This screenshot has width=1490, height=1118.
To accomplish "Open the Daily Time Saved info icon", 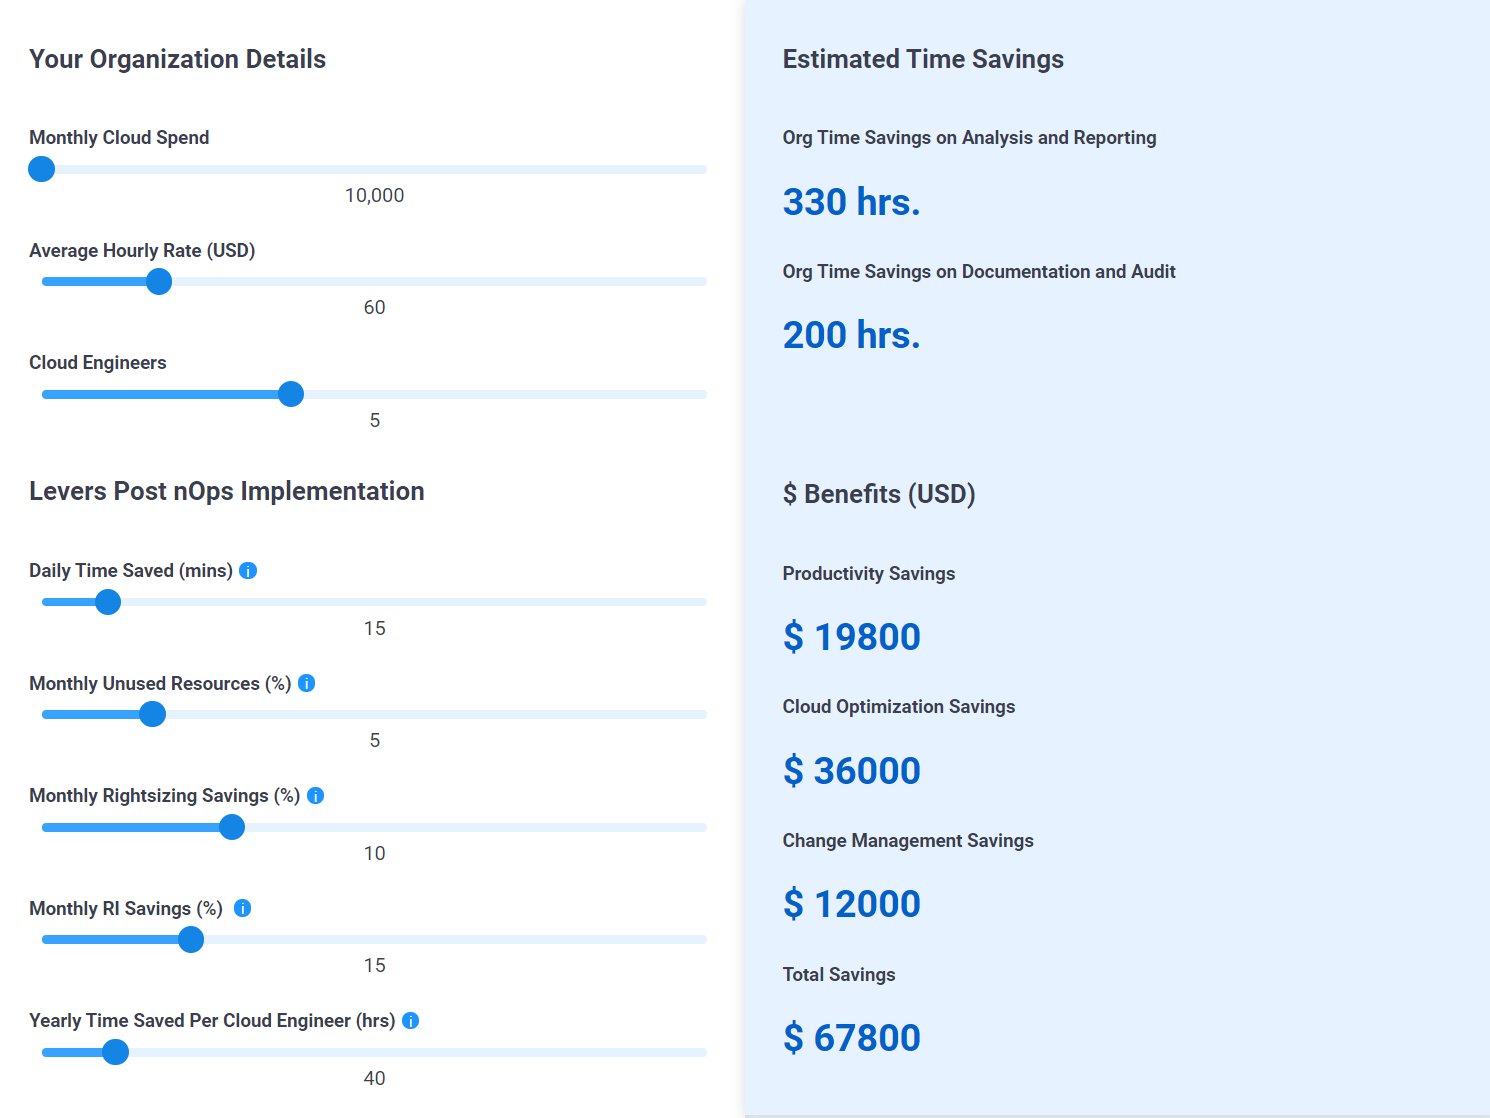I will pos(249,571).
